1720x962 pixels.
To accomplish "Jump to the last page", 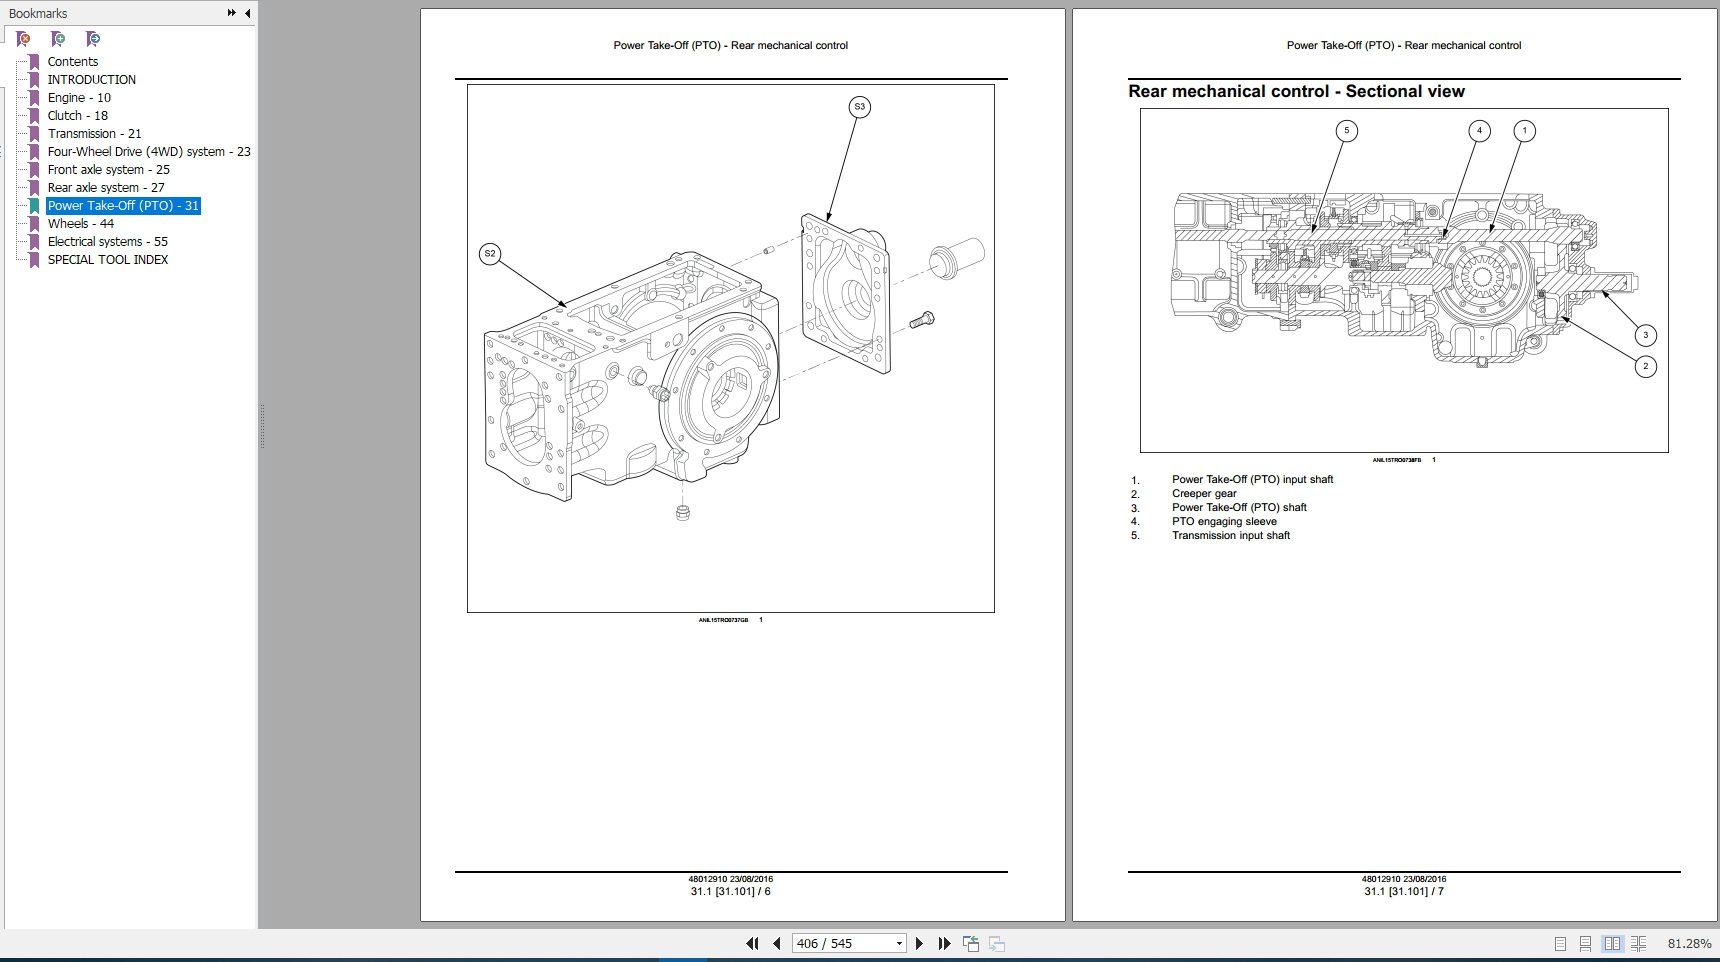I will [943, 943].
